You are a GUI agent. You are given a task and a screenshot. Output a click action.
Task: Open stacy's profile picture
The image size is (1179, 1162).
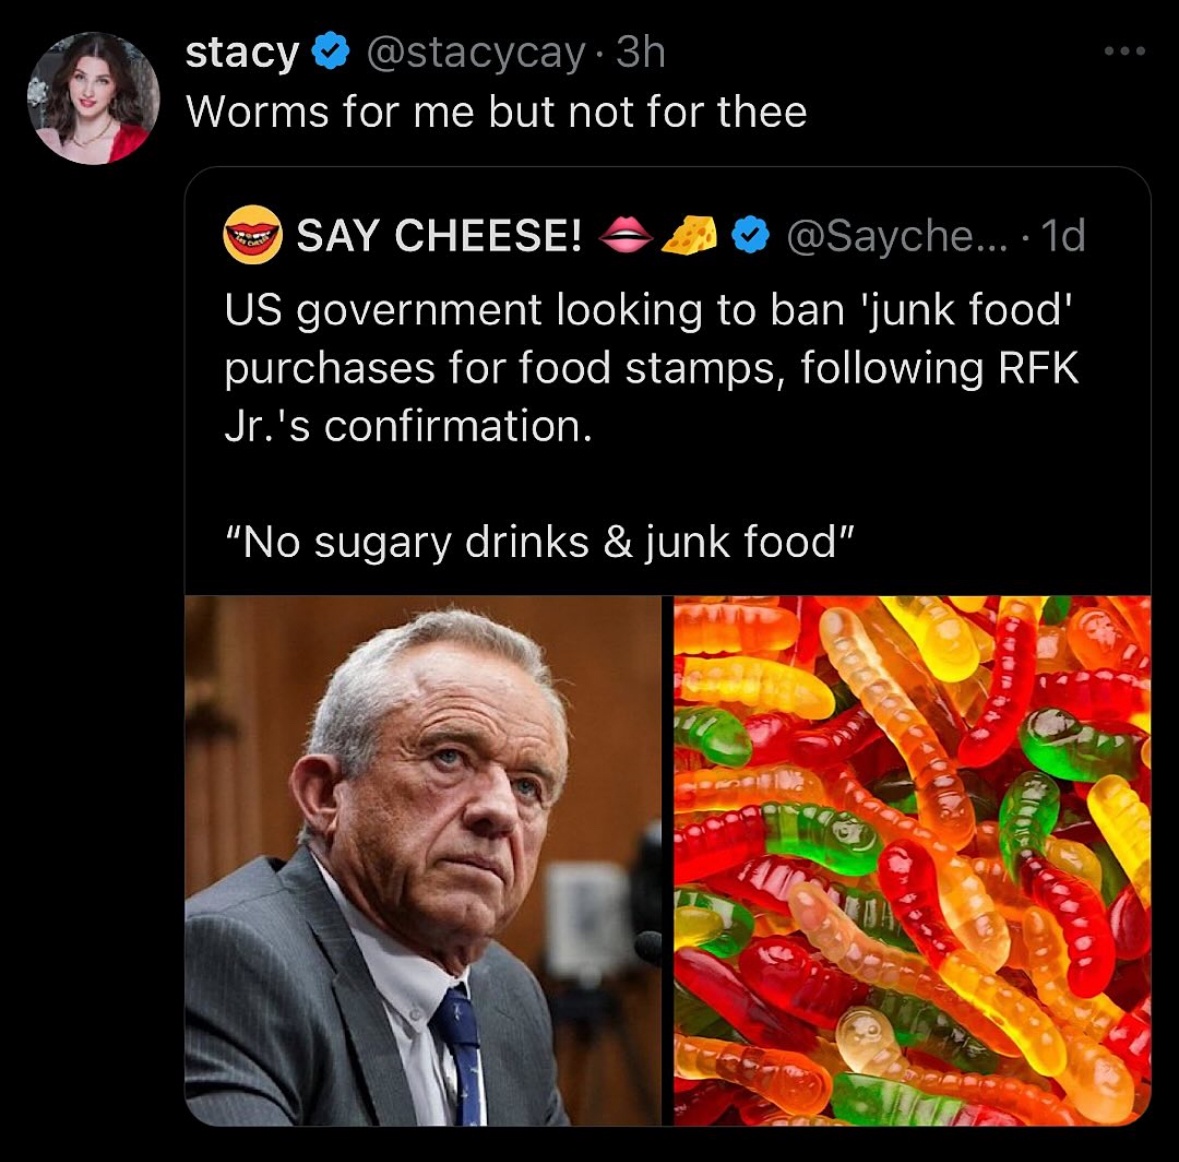click(93, 97)
